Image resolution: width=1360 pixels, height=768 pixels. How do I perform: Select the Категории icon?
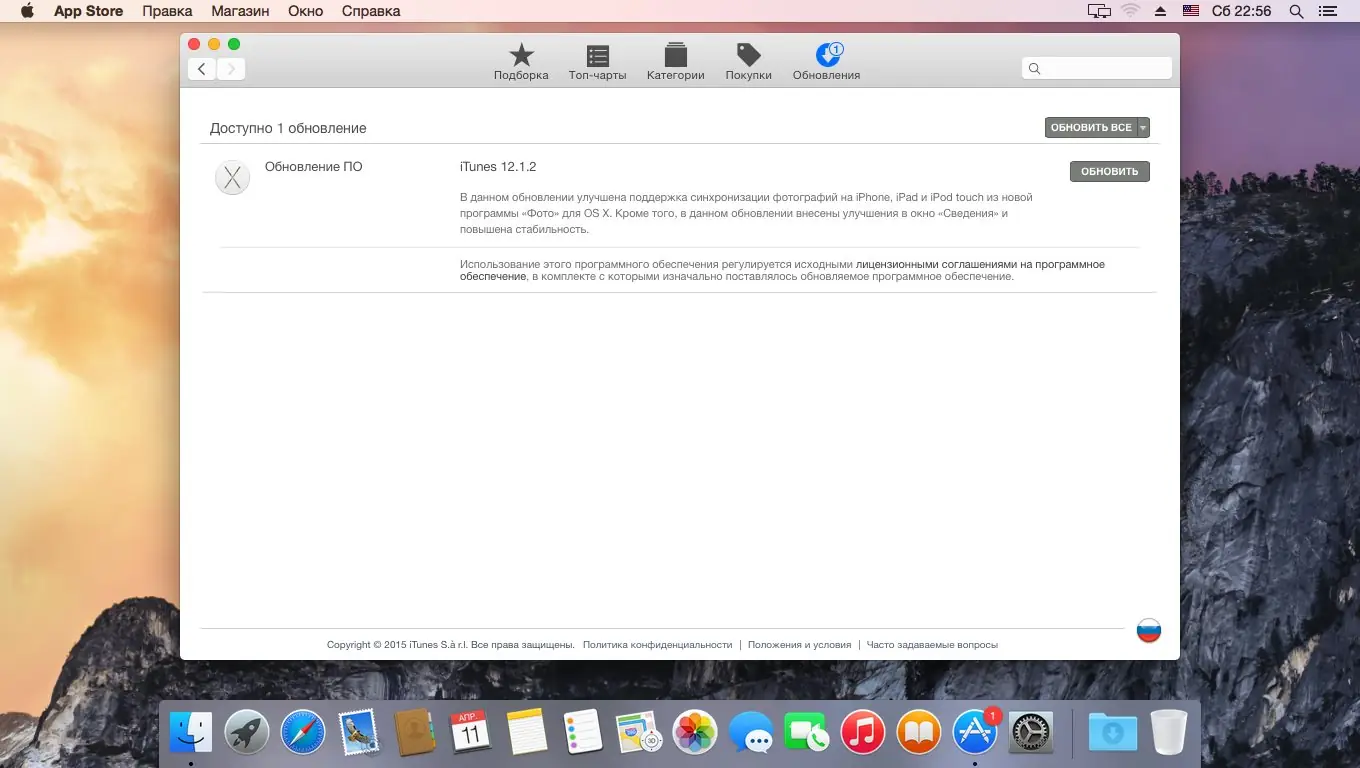(675, 57)
